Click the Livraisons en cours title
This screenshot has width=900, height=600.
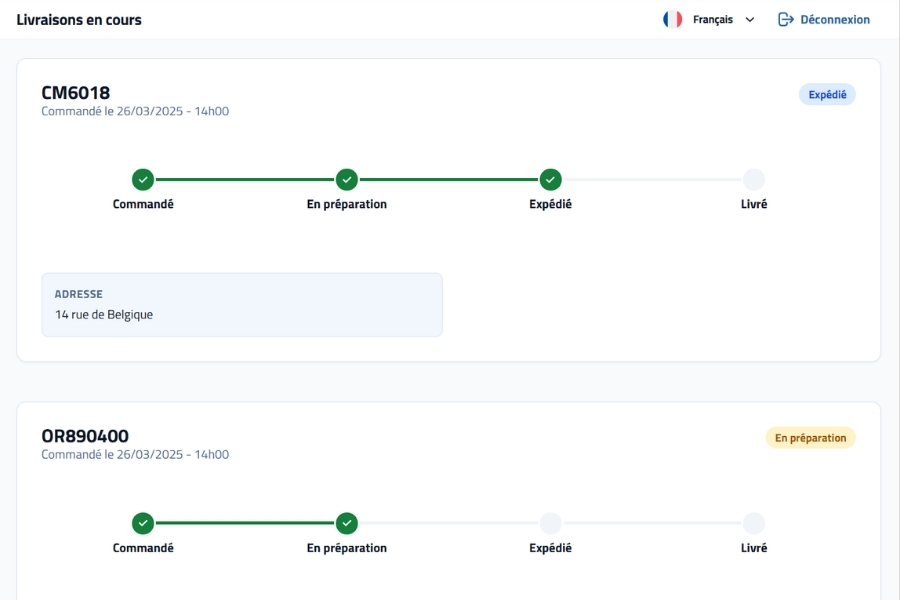pos(79,20)
